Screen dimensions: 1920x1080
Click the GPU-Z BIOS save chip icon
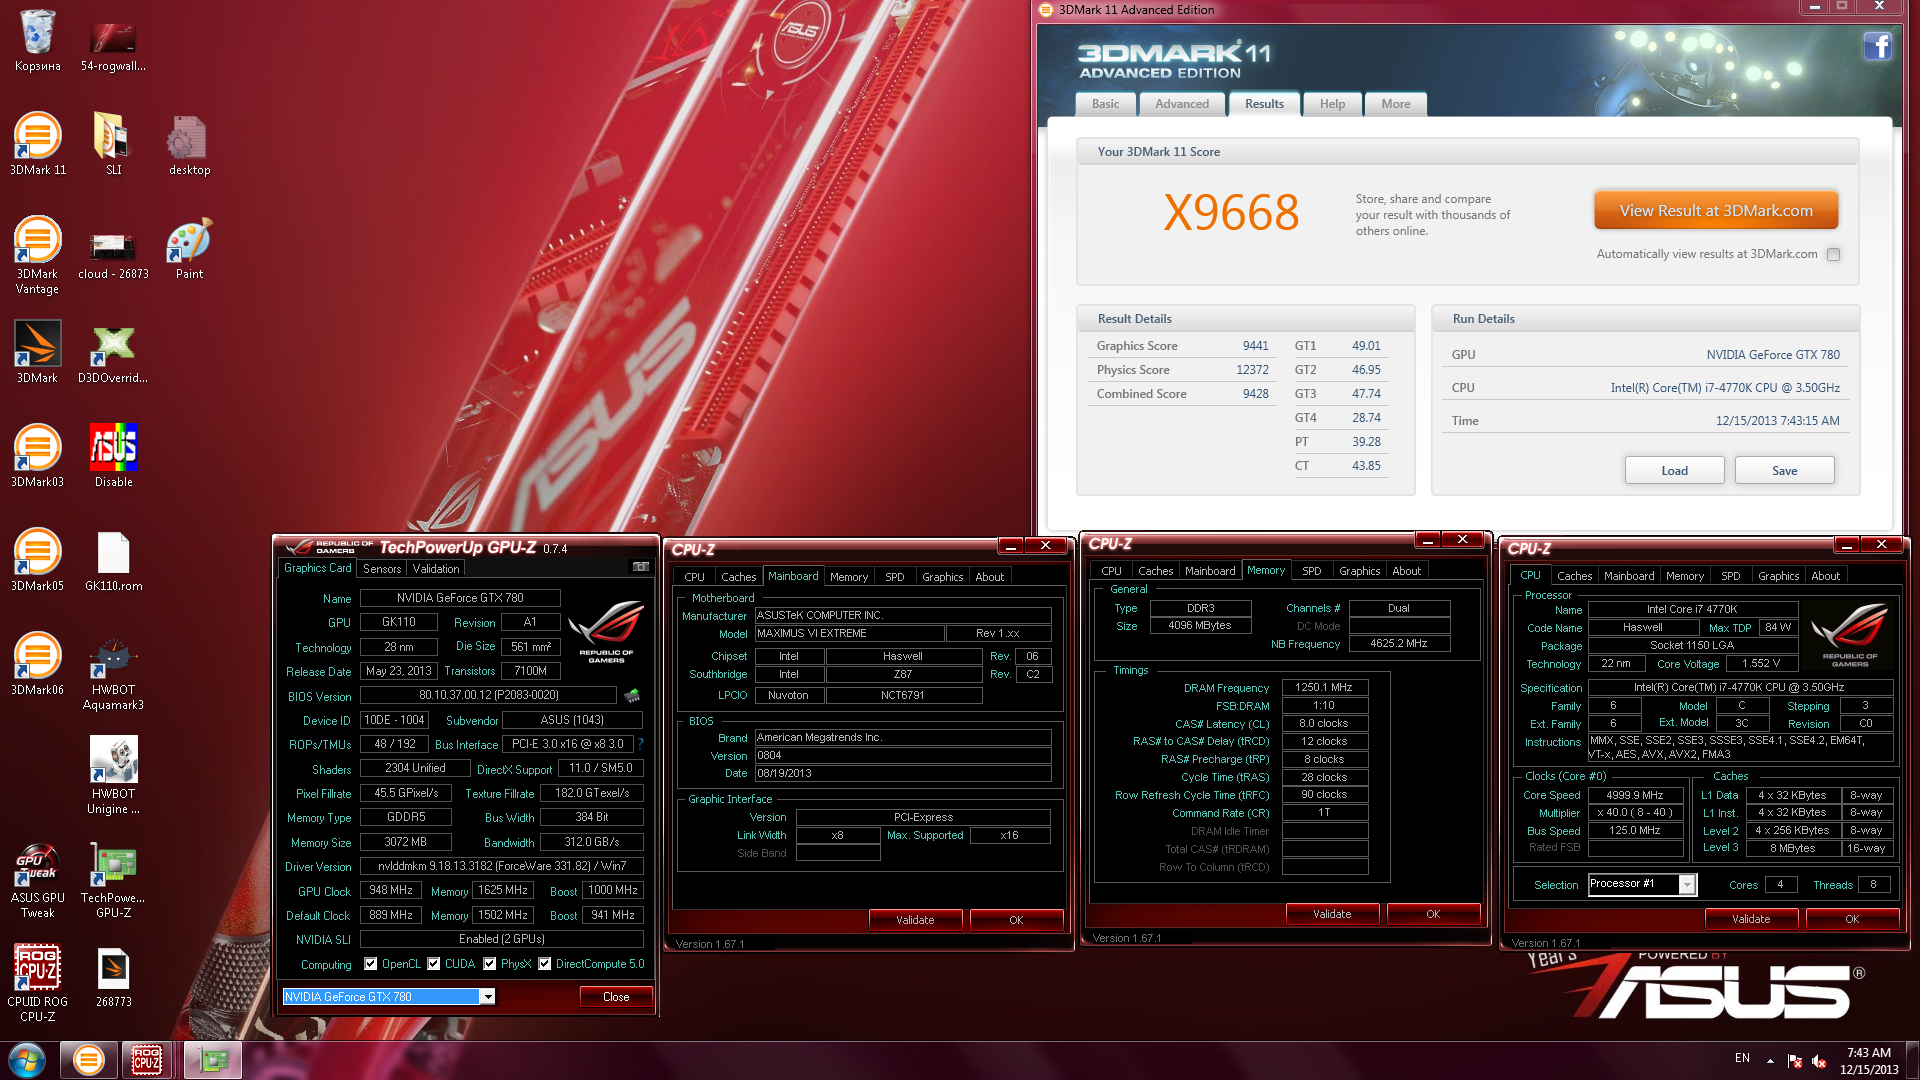click(631, 695)
